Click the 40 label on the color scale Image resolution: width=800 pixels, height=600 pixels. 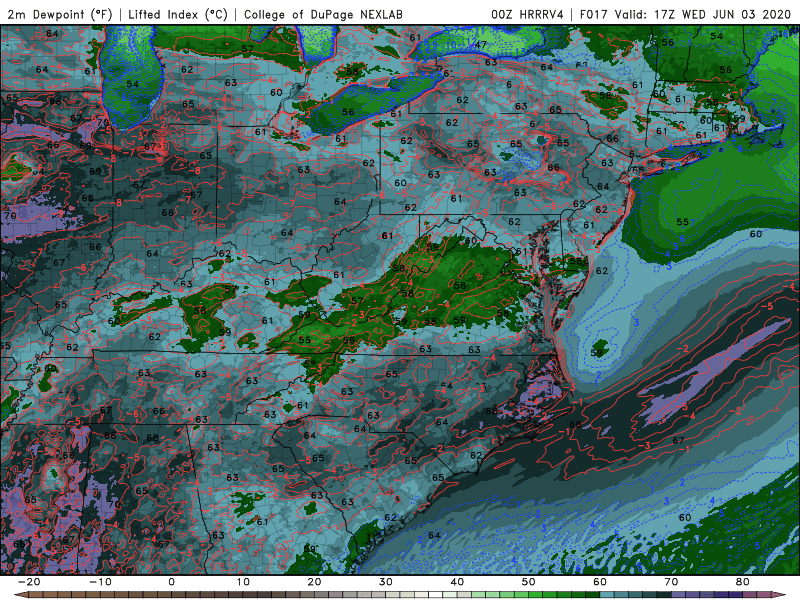point(457,582)
